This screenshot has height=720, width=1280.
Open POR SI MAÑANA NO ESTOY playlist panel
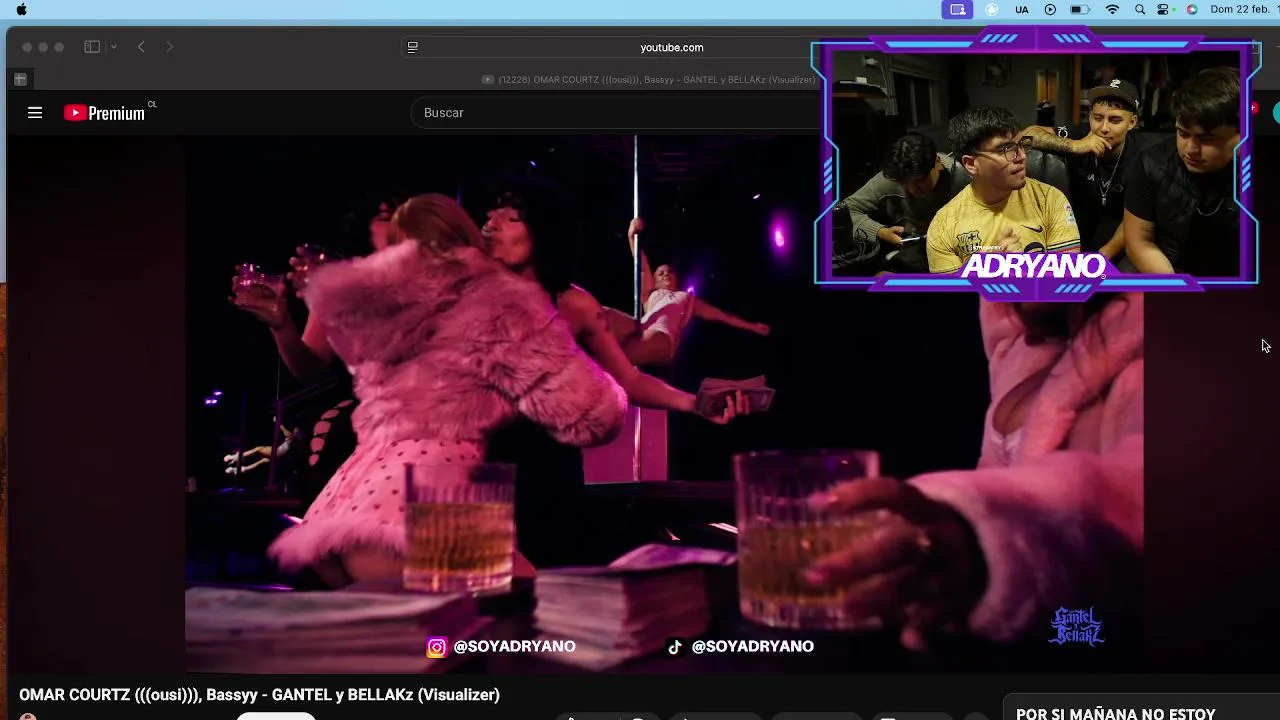[1116, 714]
